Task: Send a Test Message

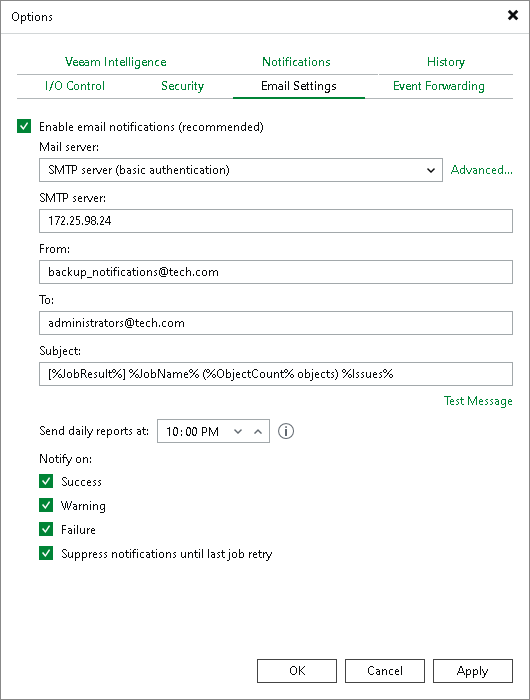Action: coord(478,401)
